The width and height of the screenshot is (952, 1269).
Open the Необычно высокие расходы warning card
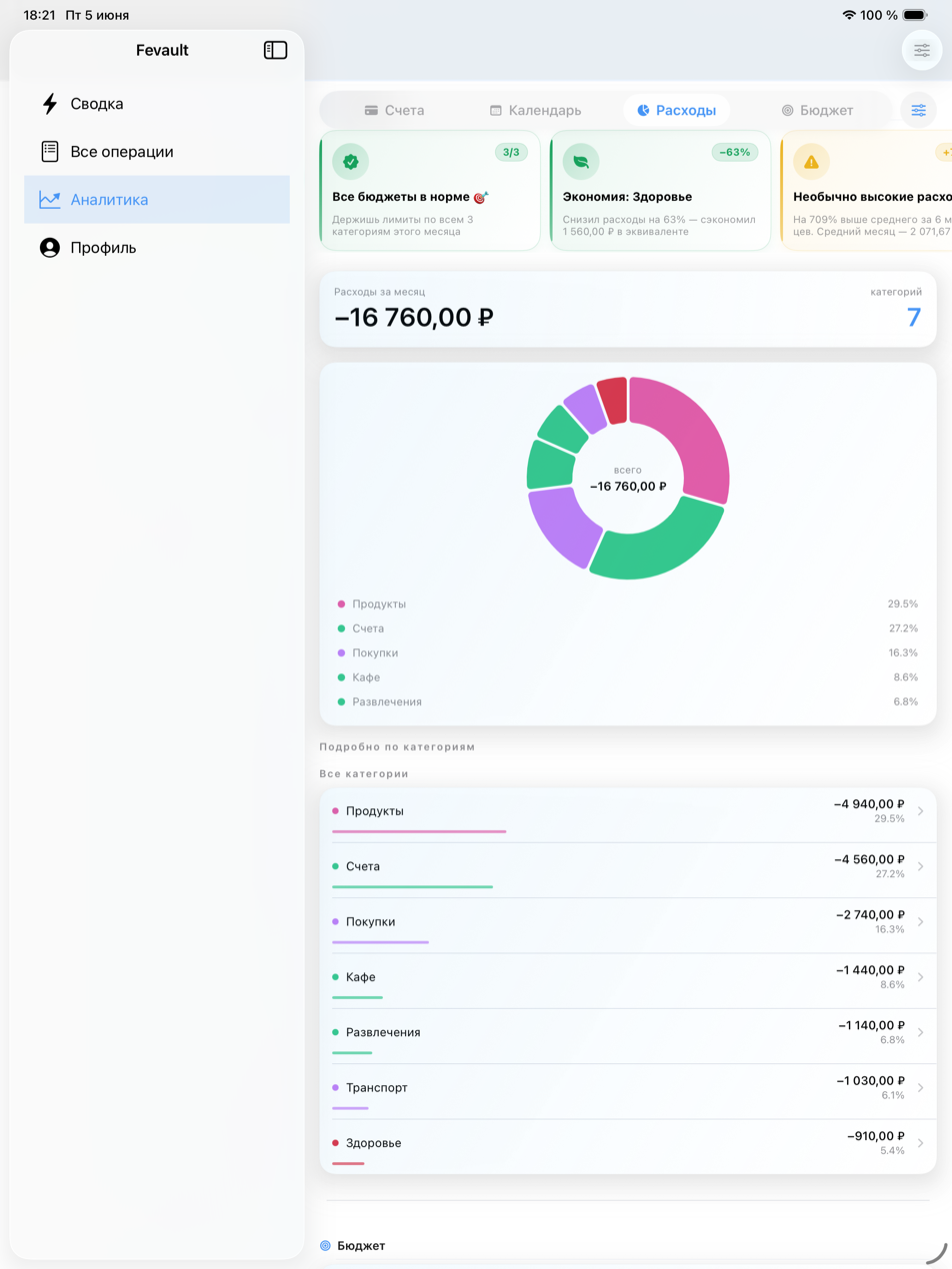[866, 190]
